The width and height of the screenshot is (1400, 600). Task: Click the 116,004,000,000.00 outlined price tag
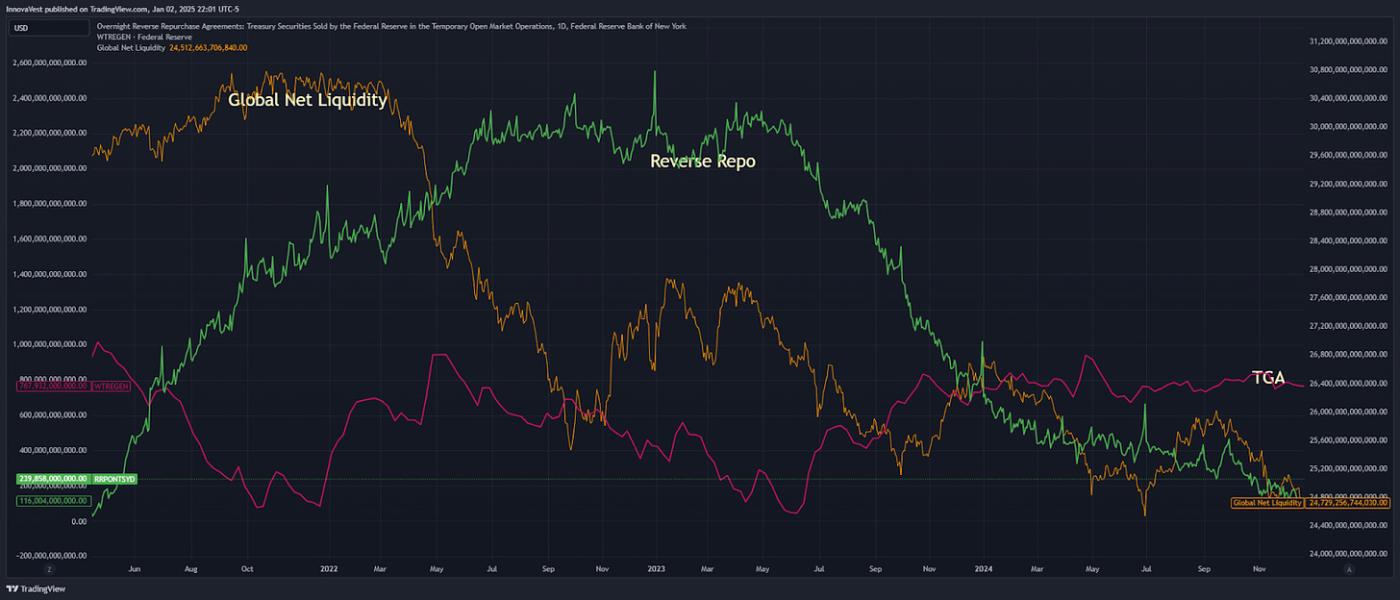[x=52, y=500]
